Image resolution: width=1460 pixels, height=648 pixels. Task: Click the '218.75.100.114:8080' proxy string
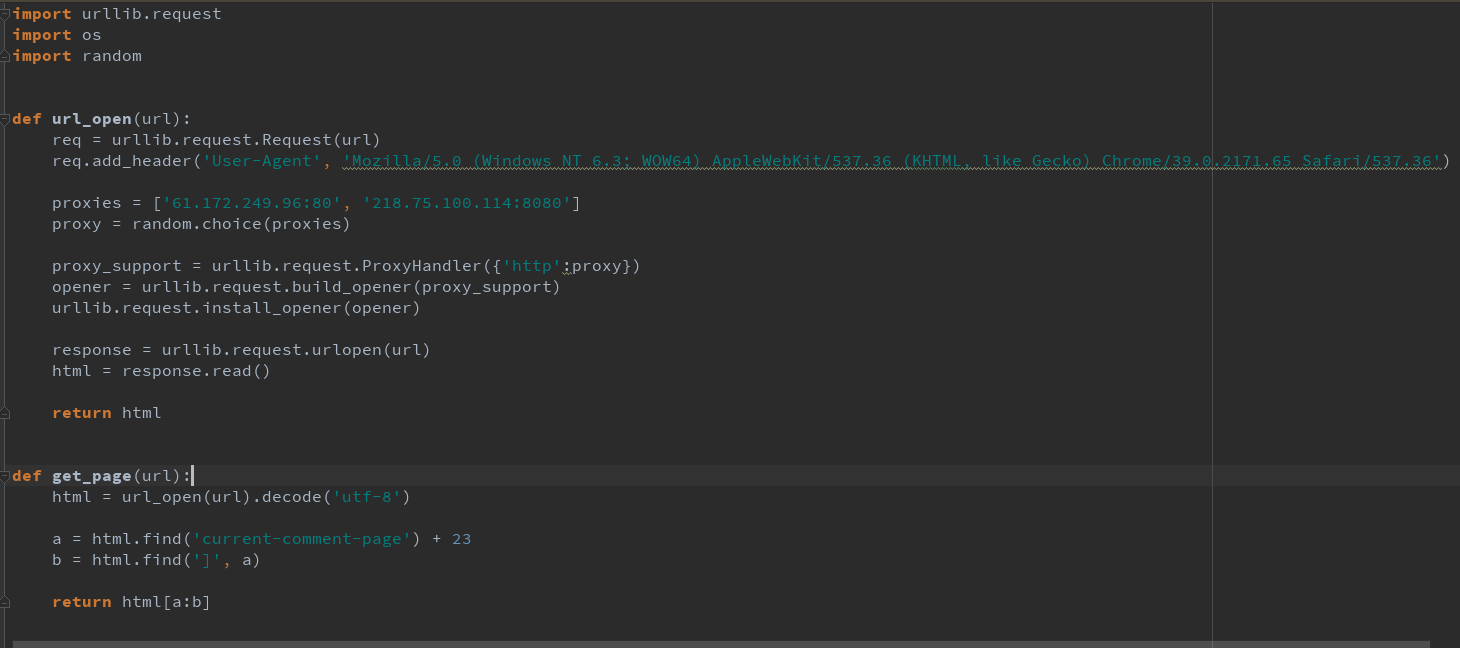(466, 203)
